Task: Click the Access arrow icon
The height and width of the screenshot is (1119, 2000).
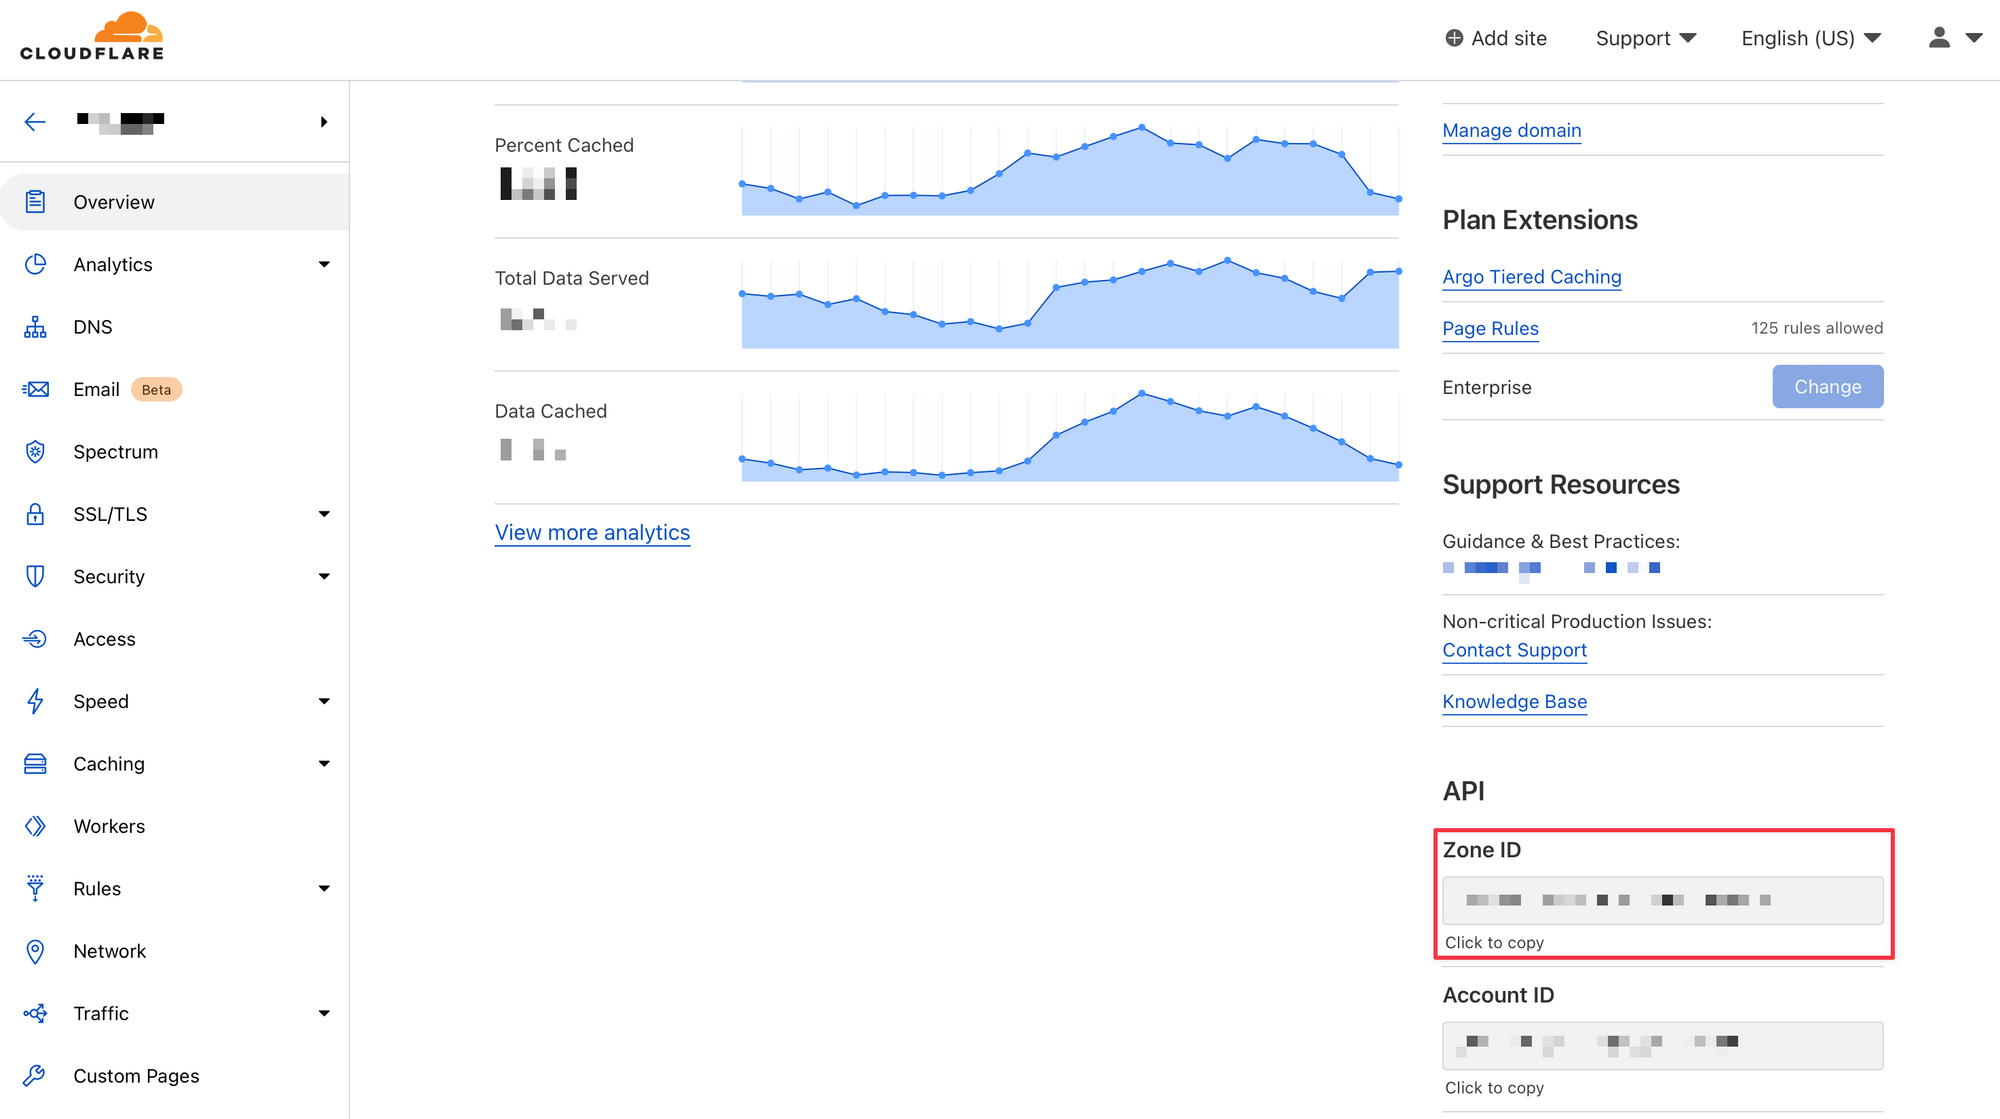Action: 35,639
